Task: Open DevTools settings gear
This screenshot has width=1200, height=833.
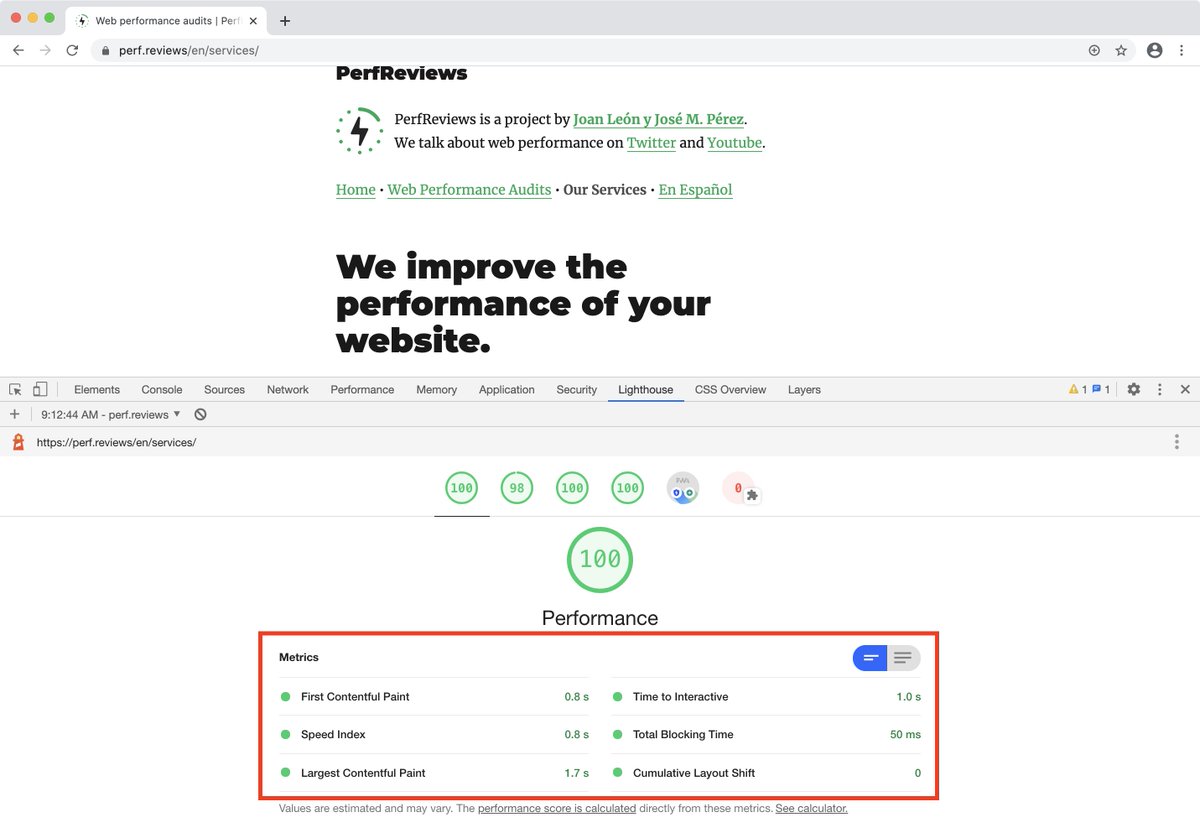Action: tap(1133, 389)
